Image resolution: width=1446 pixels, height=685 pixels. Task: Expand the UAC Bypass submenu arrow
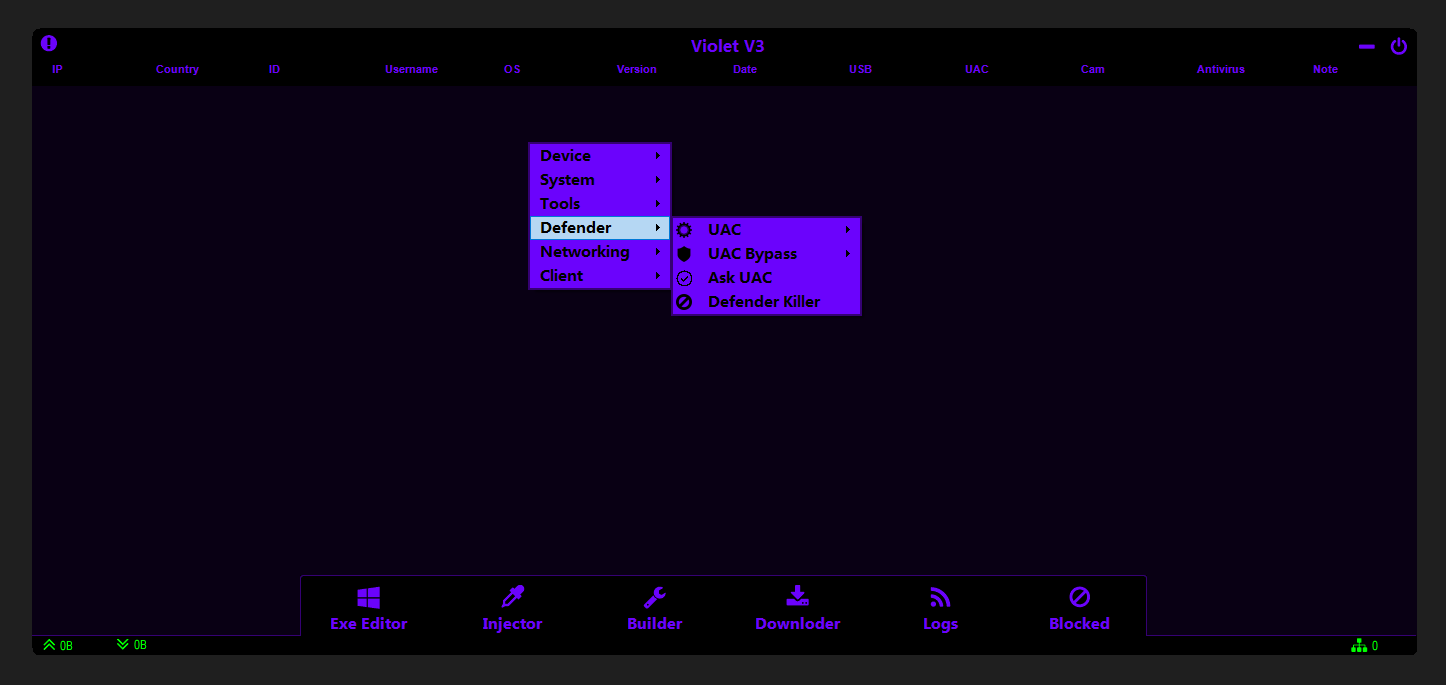pyautogui.click(x=848, y=254)
